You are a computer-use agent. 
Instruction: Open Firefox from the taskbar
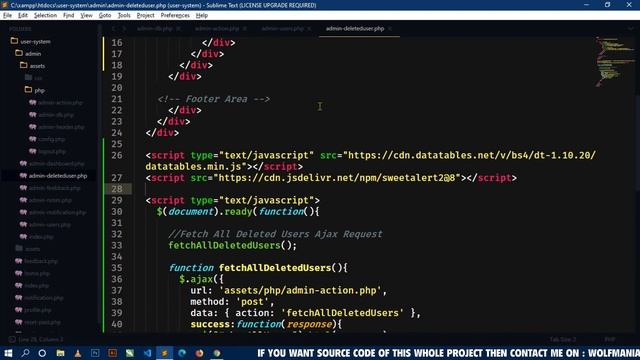(x=200, y=353)
